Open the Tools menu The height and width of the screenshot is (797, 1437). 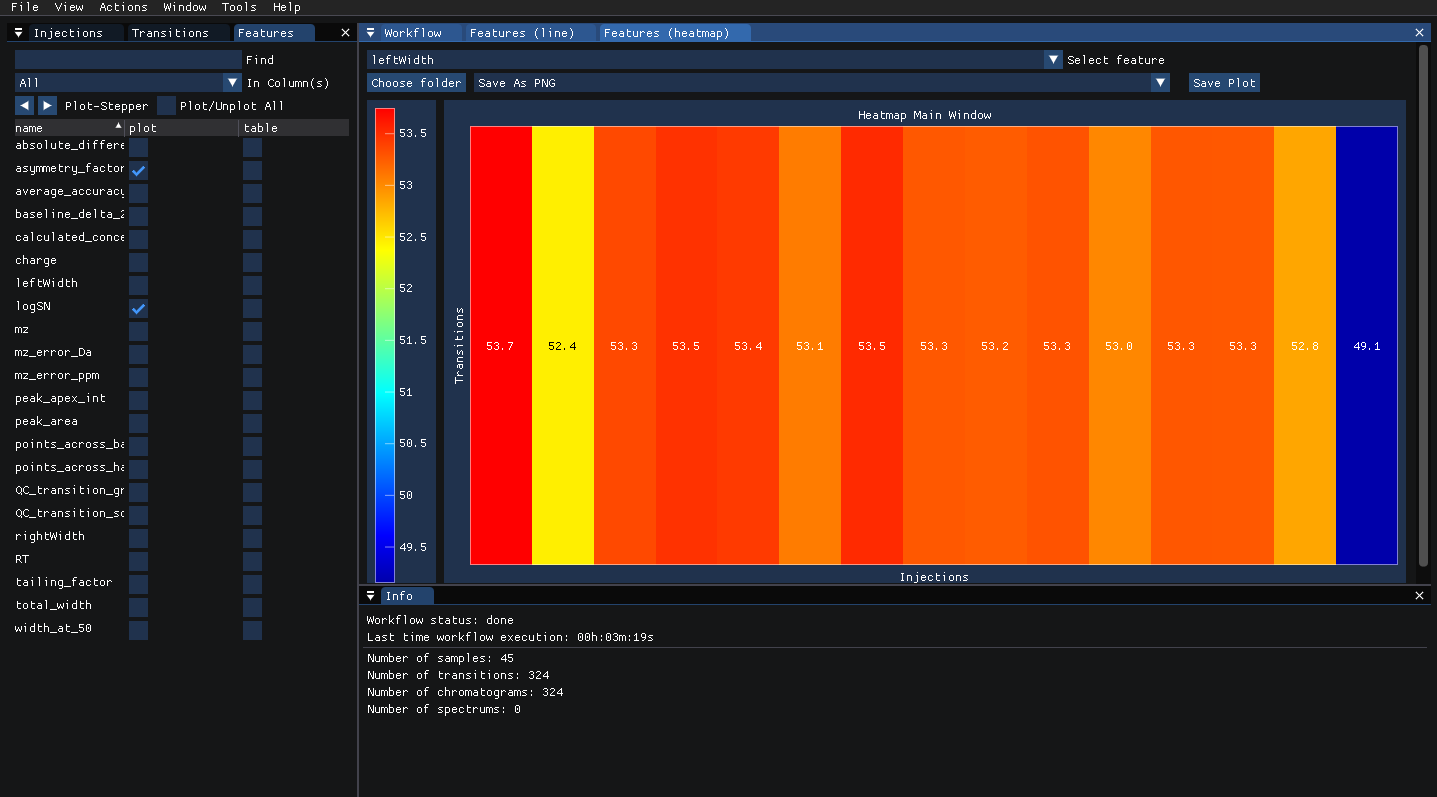239,7
